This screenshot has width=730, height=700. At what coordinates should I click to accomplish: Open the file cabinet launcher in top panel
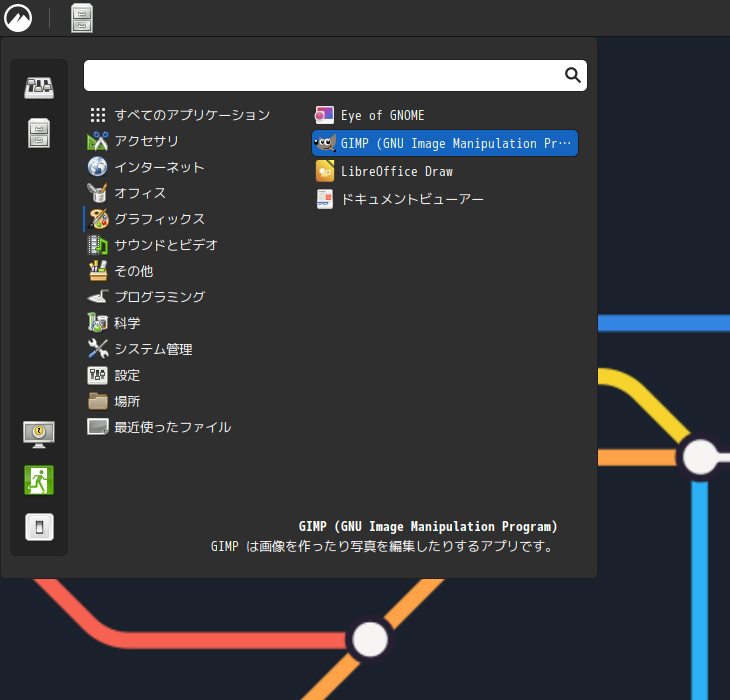[x=82, y=18]
